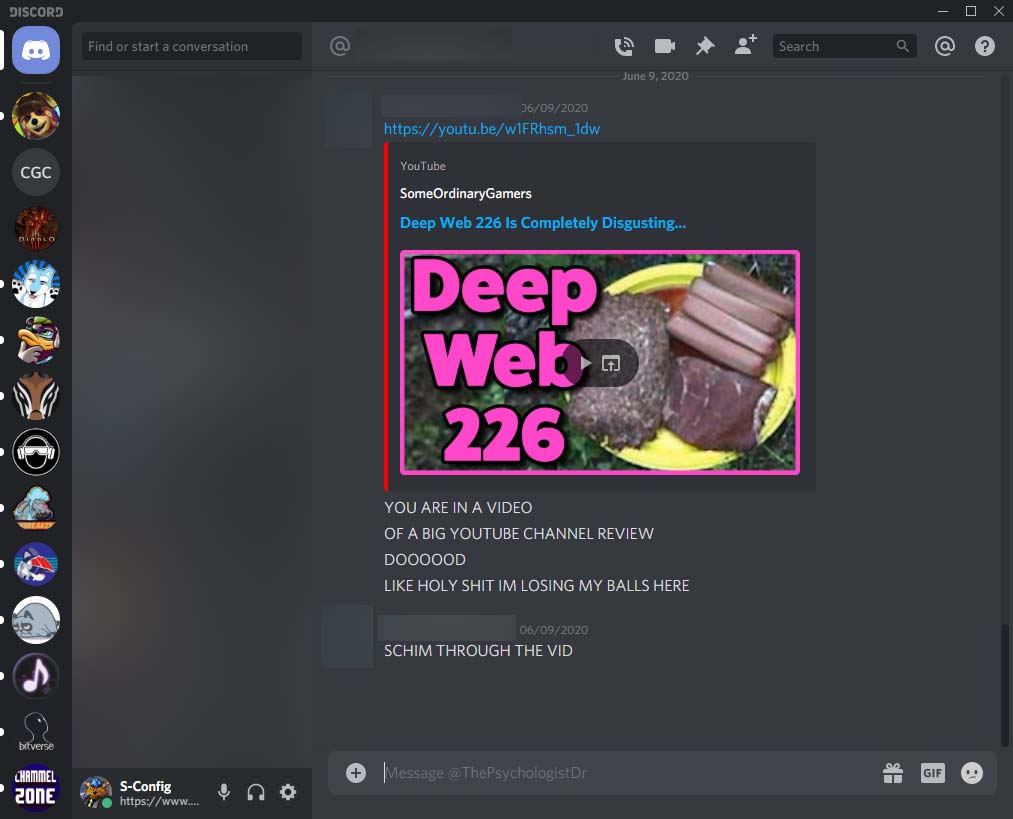Maximize the Discord window
Image resolution: width=1013 pixels, height=819 pixels.
(970, 11)
